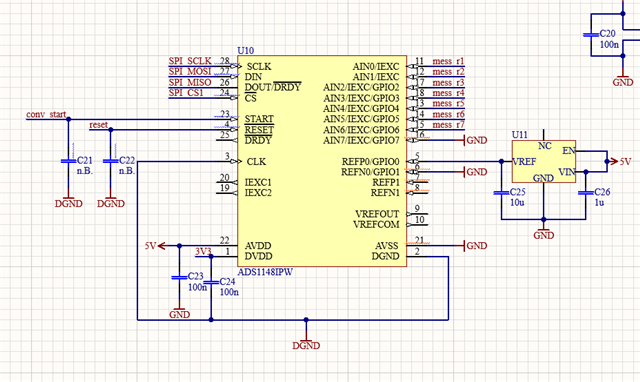The height and width of the screenshot is (382, 640).
Task: Select capacitor C25 symbol
Action: coord(501,192)
